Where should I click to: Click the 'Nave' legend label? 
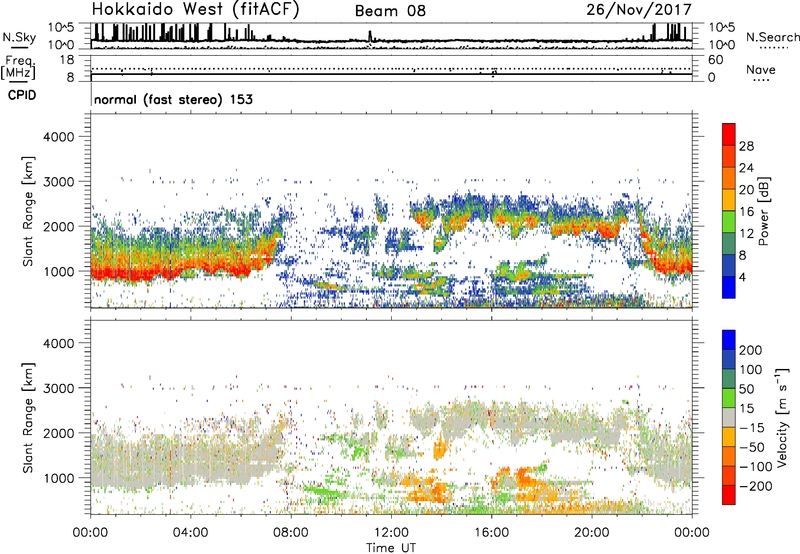coord(761,70)
